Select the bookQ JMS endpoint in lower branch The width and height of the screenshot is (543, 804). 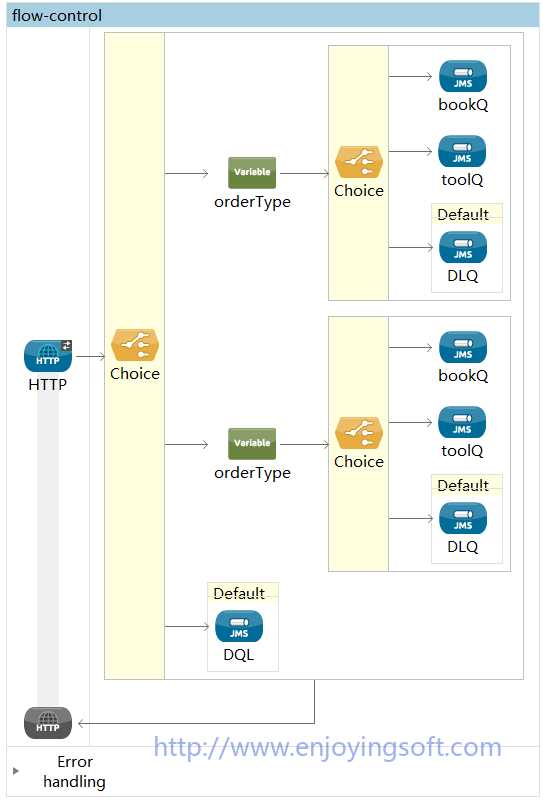[463, 347]
